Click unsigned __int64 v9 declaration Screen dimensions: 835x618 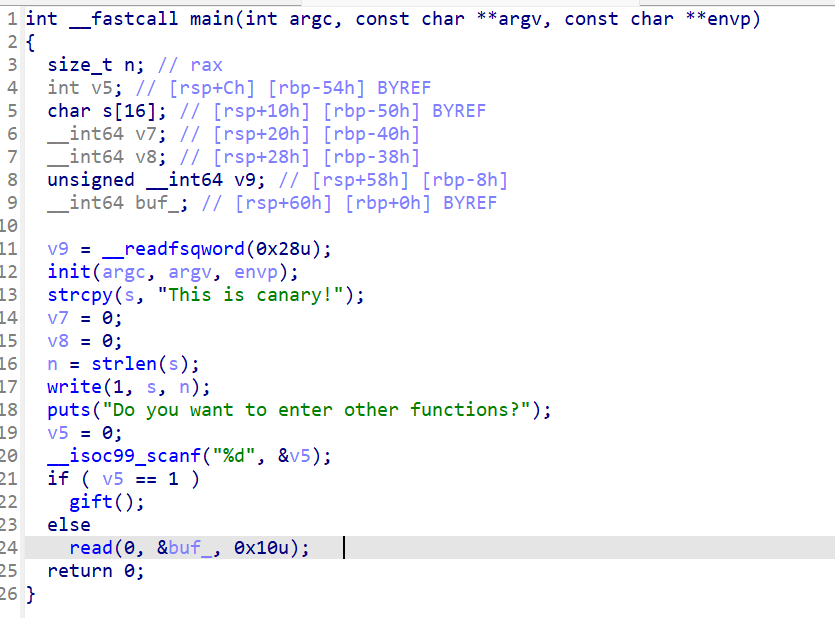point(156,180)
